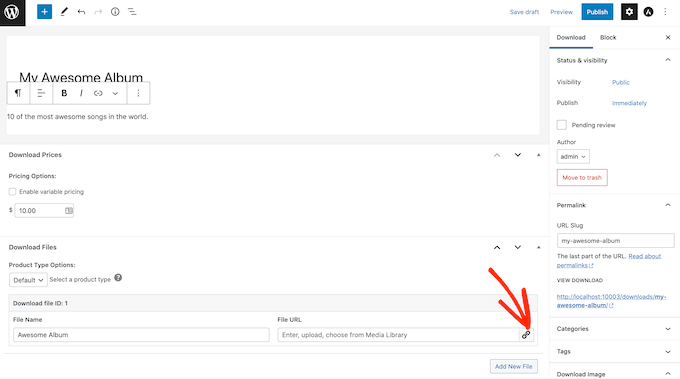Insert a link from block toolbar

point(98,93)
